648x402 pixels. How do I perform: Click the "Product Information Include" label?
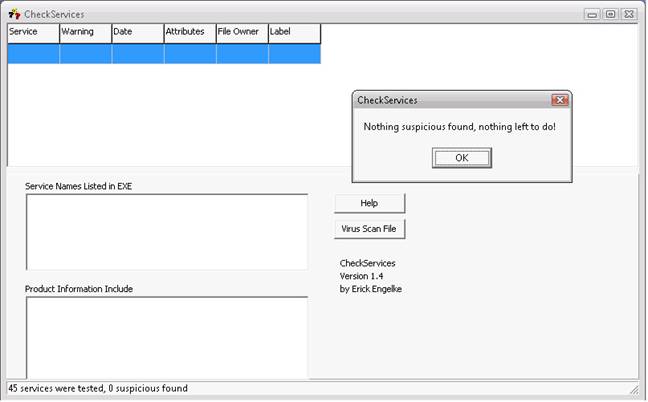[x=79, y=289]
